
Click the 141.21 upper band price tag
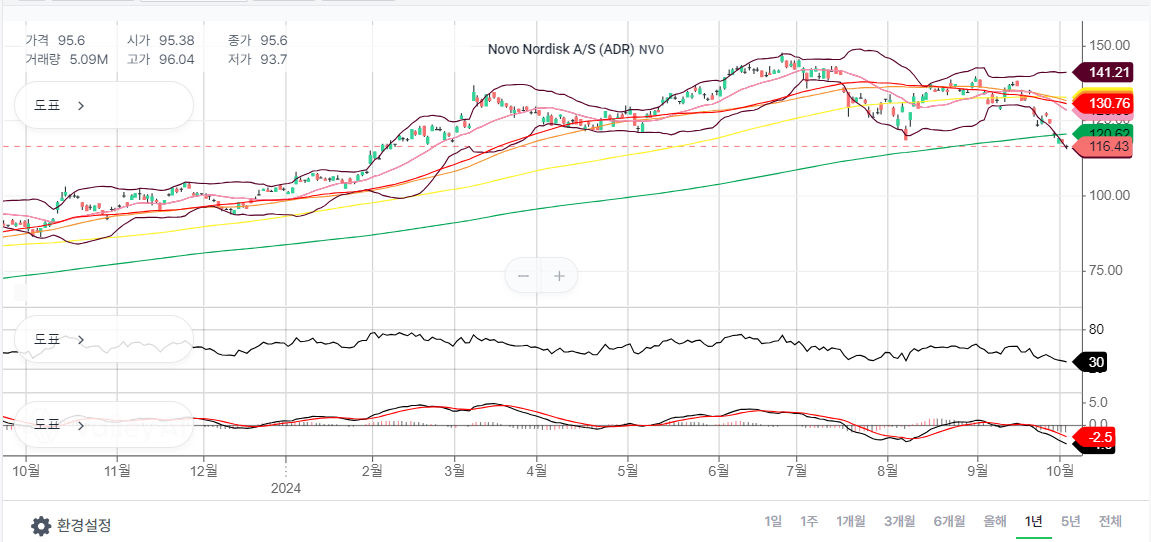coord(1108,72)
